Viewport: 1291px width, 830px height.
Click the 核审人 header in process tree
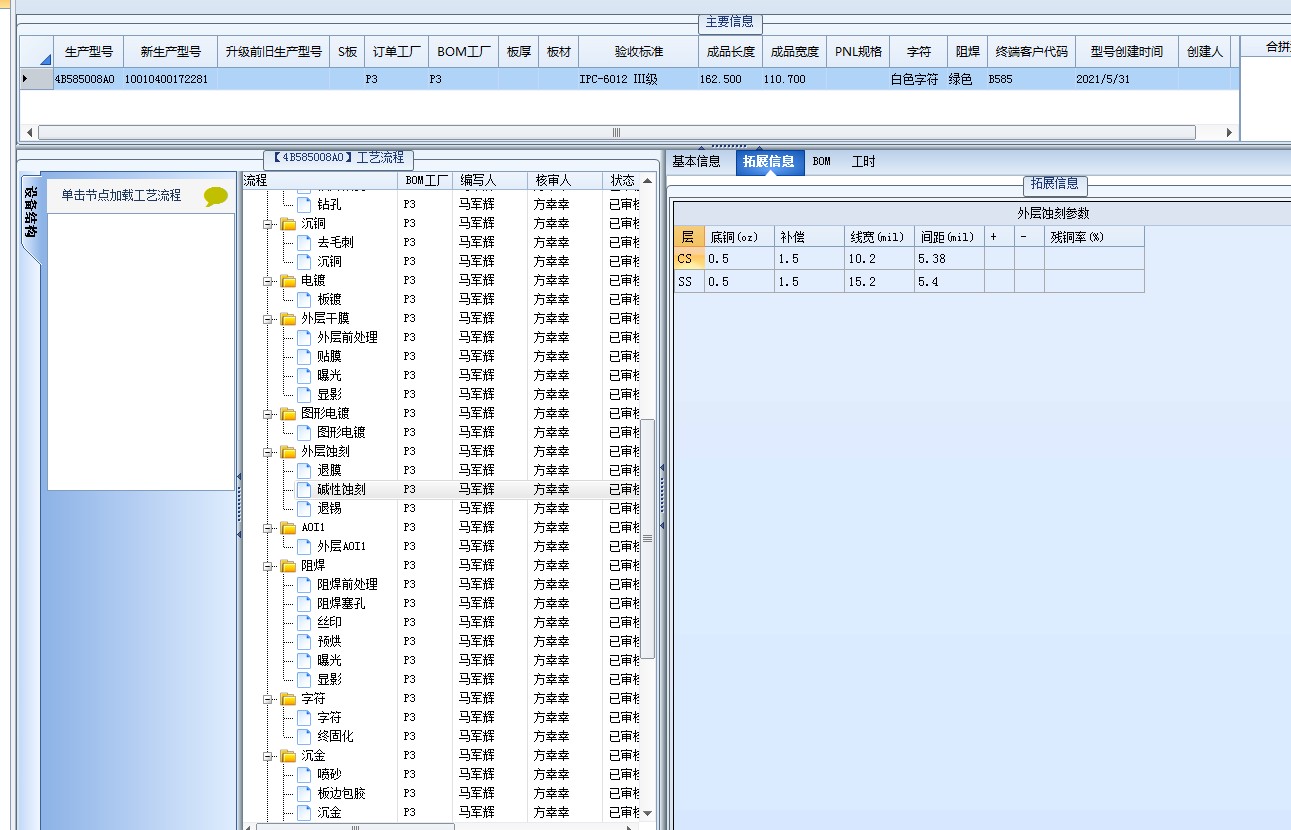click(x=565, y=180)
